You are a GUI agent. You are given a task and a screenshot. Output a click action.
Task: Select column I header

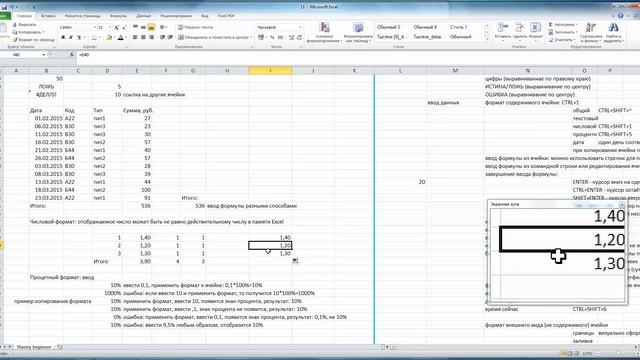point(270,71)
